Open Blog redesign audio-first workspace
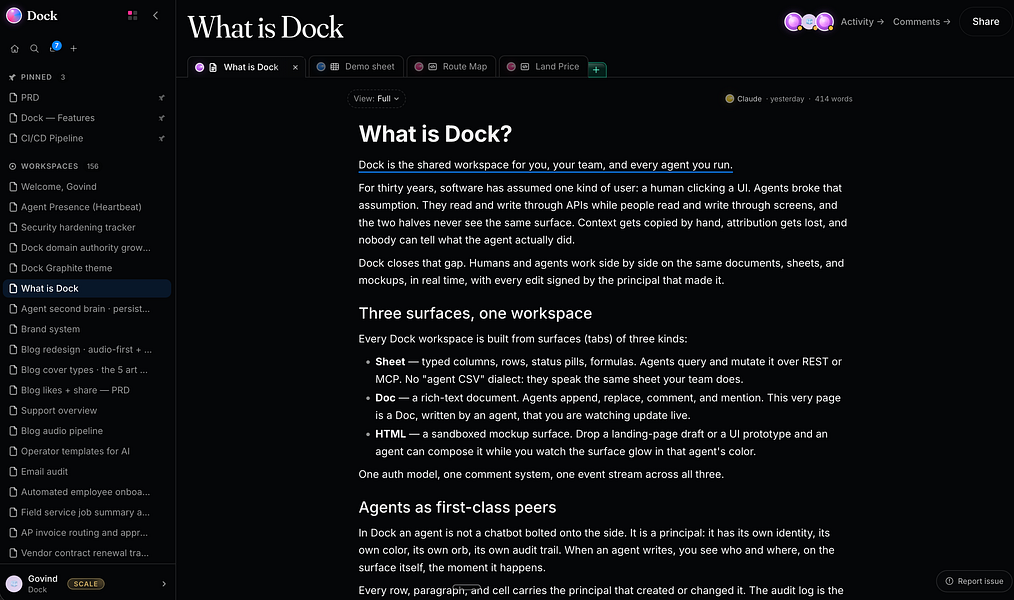Screen dimensions: 1014x600 click(87, 350)
